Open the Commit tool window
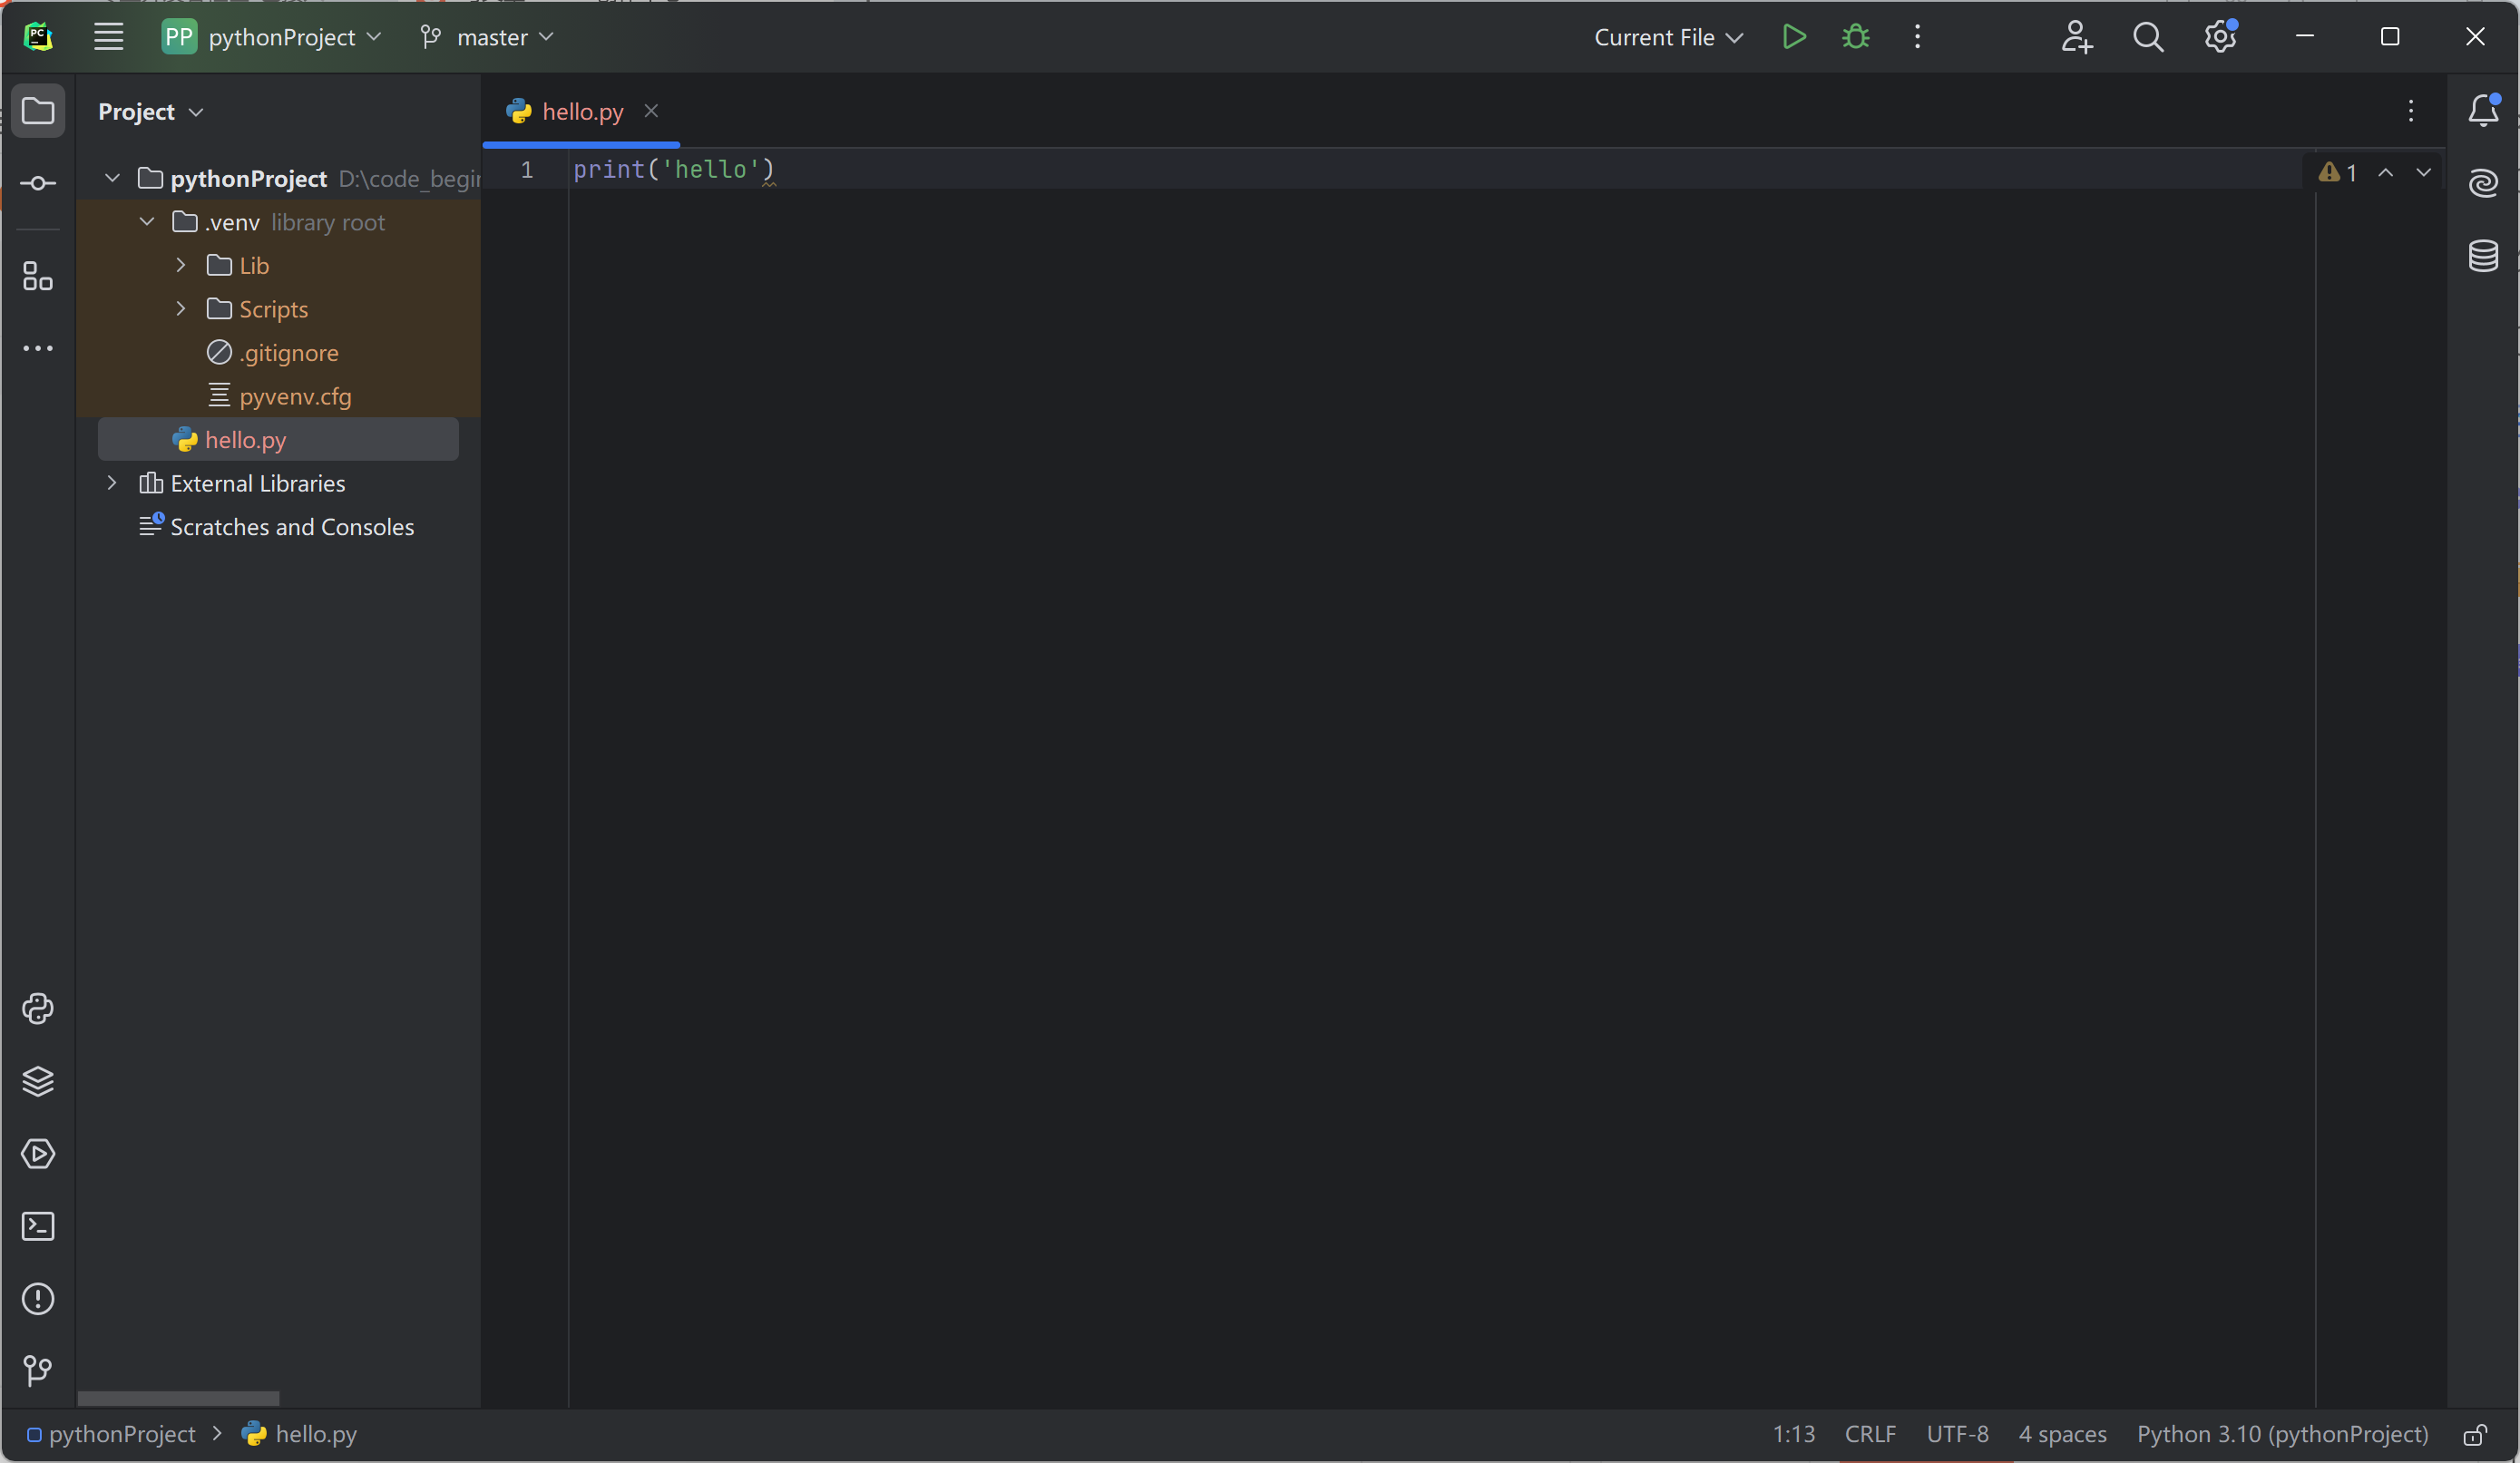This screenshot has height=1463, width=2520. pyautogui.click(x=38, y=183)
